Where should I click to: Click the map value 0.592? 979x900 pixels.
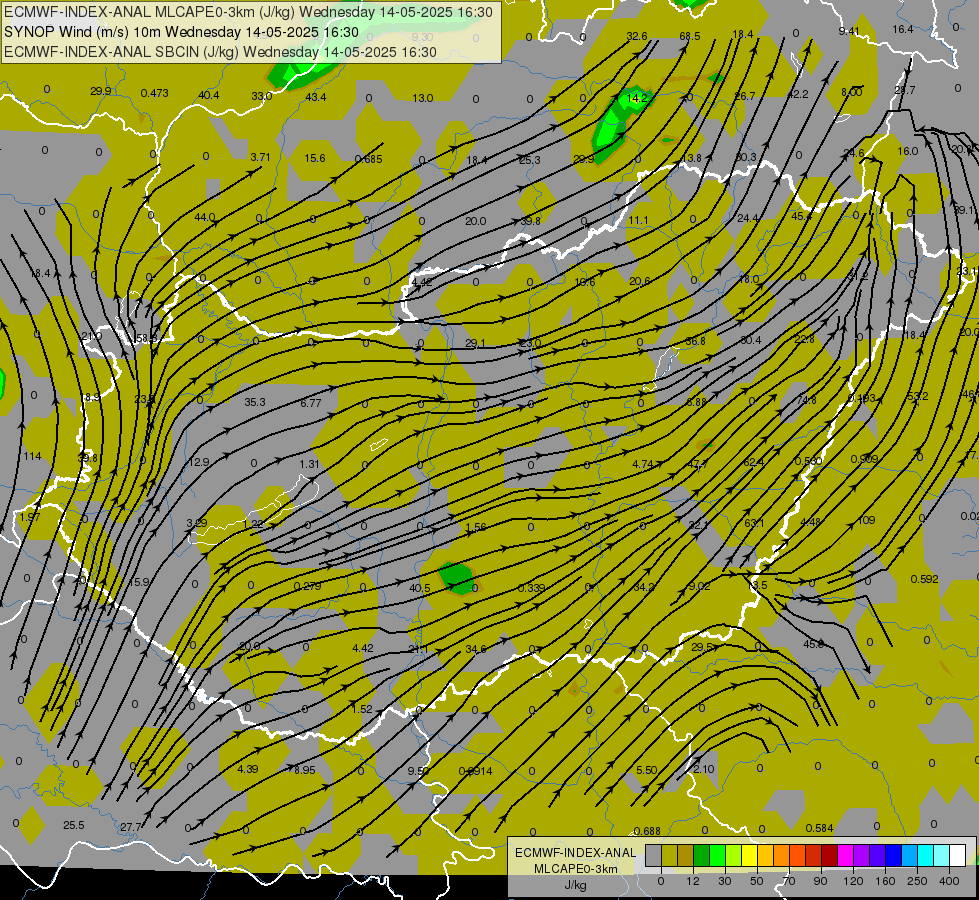pos(924,579)
